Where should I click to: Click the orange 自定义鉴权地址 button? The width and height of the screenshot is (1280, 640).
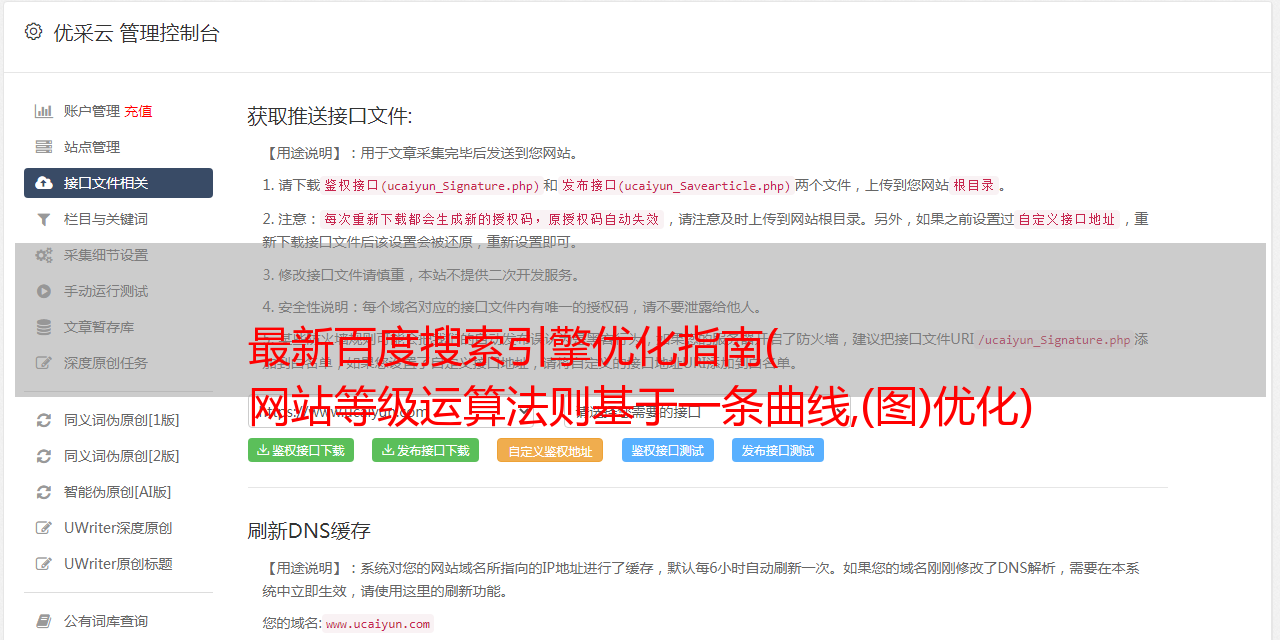(550, 450)
